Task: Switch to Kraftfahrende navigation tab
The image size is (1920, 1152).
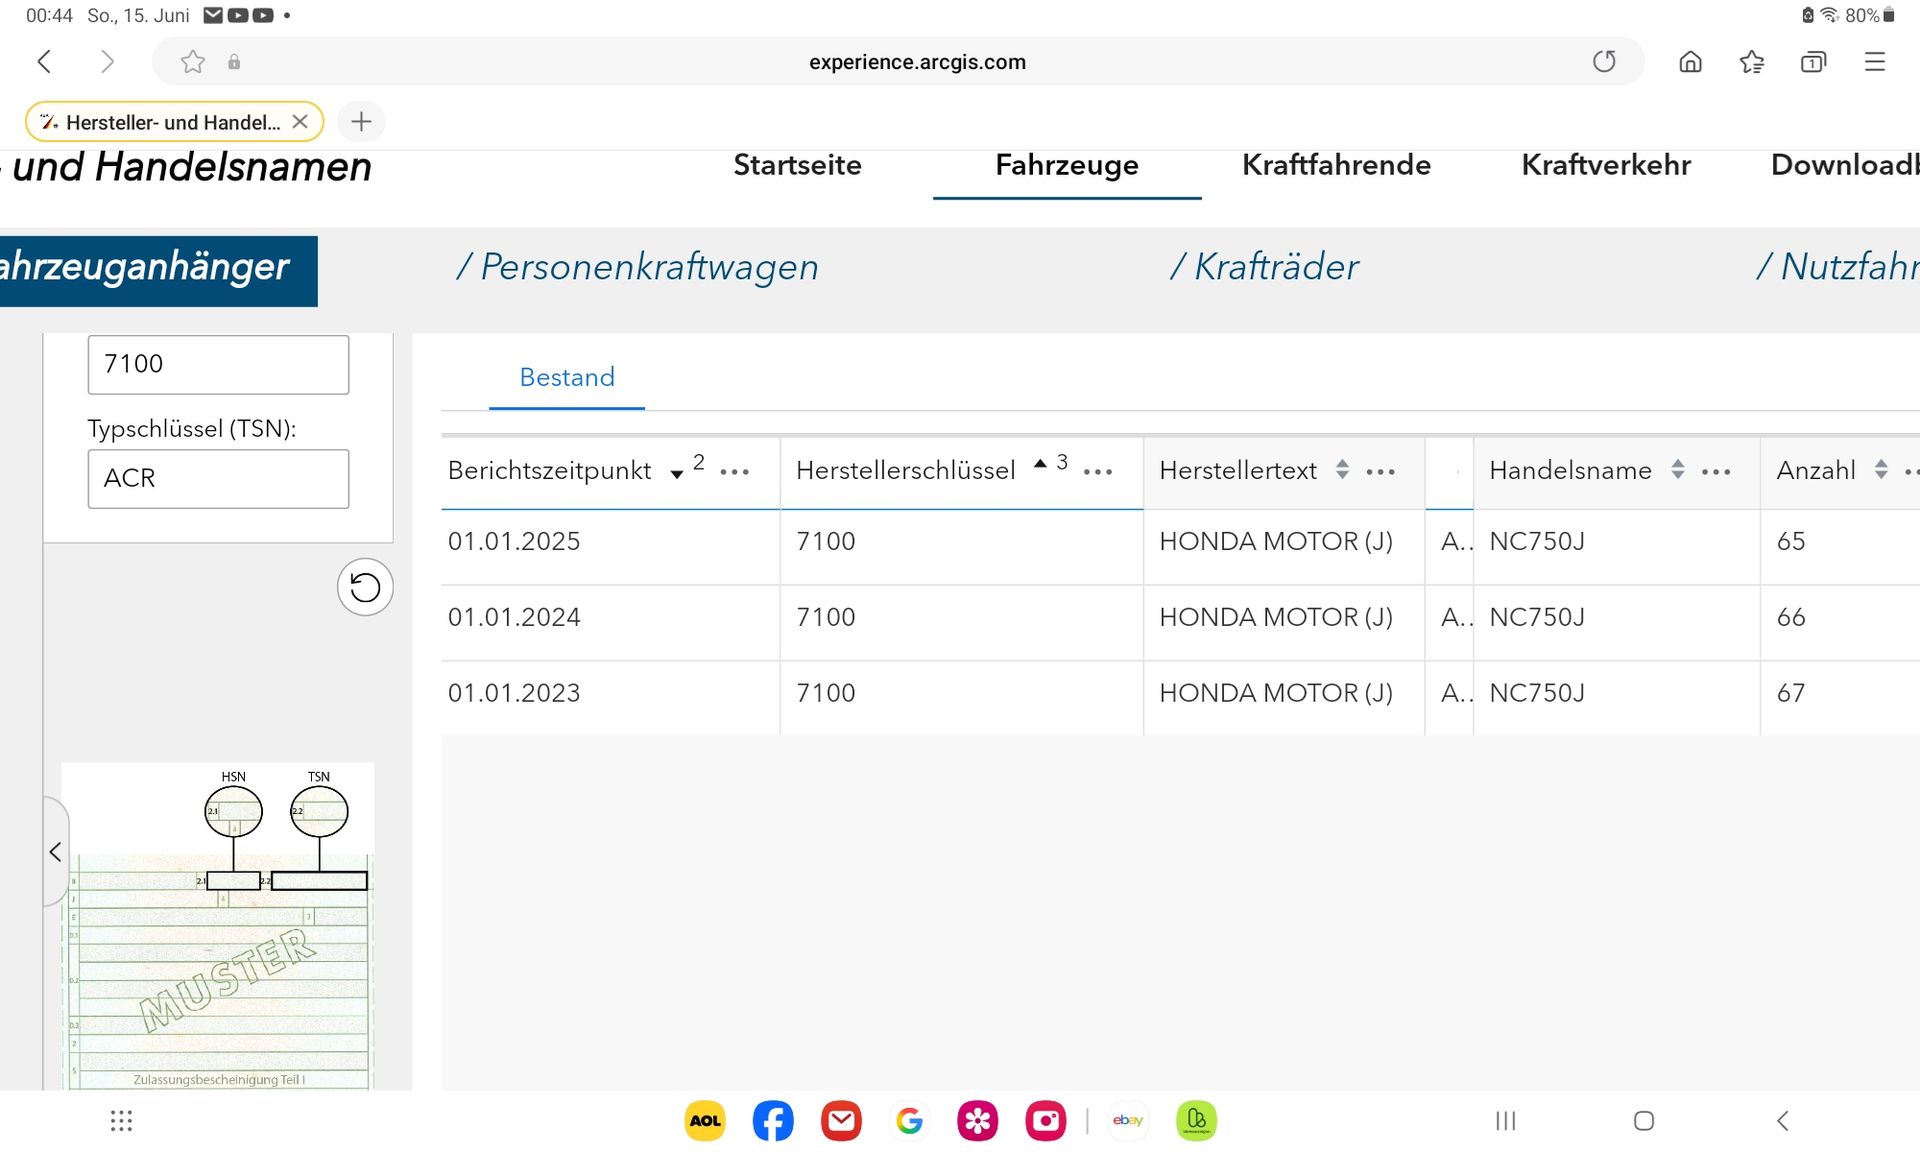Action: tap(1336, 165)
